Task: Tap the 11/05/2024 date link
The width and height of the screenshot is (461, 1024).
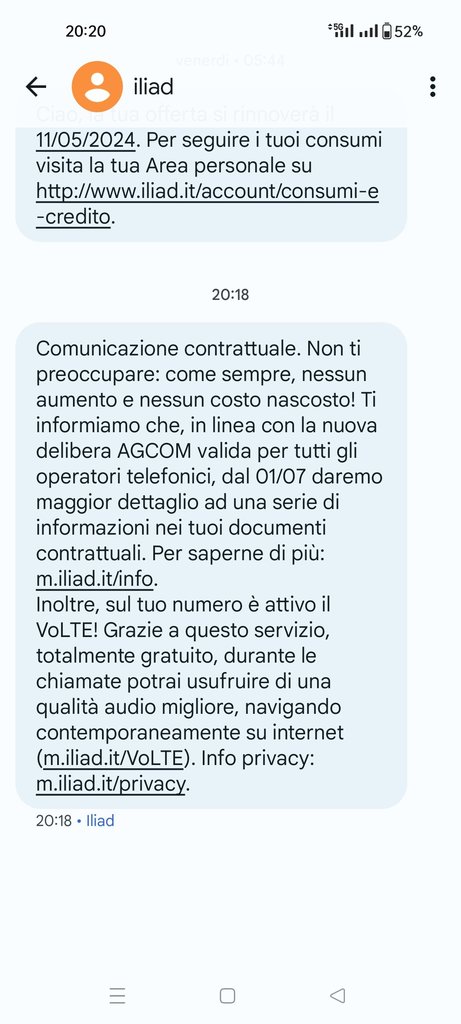Action: 86,140
